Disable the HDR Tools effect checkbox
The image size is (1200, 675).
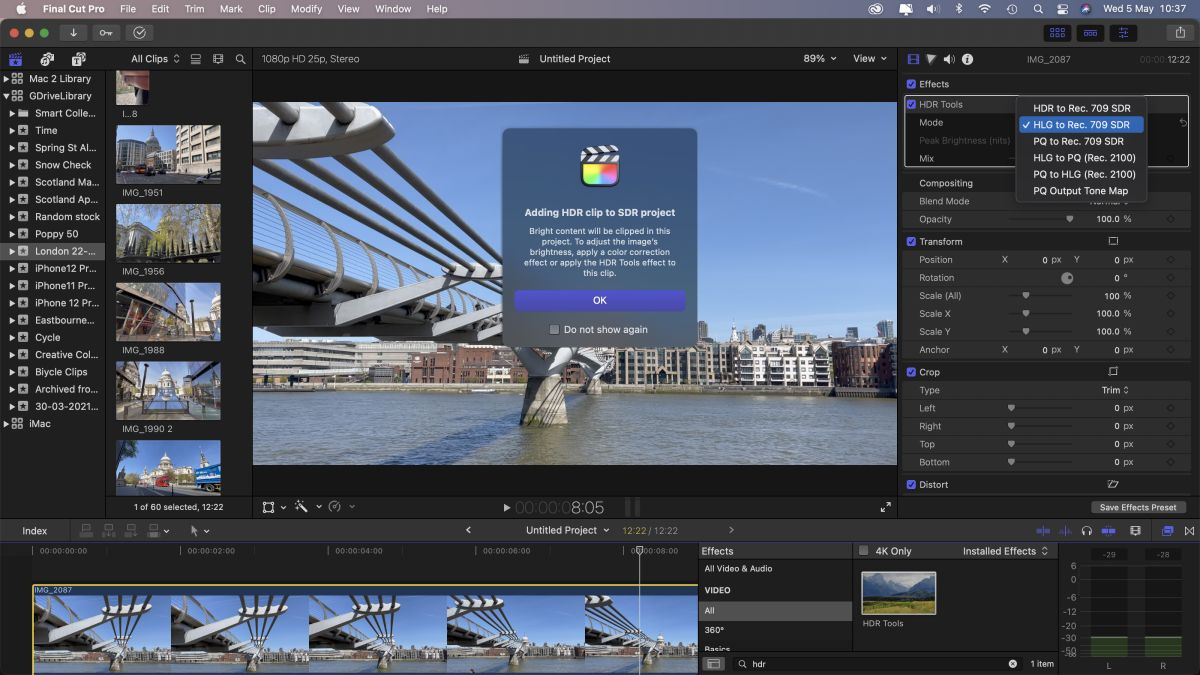pyautogui.click(x=911, y=104)
